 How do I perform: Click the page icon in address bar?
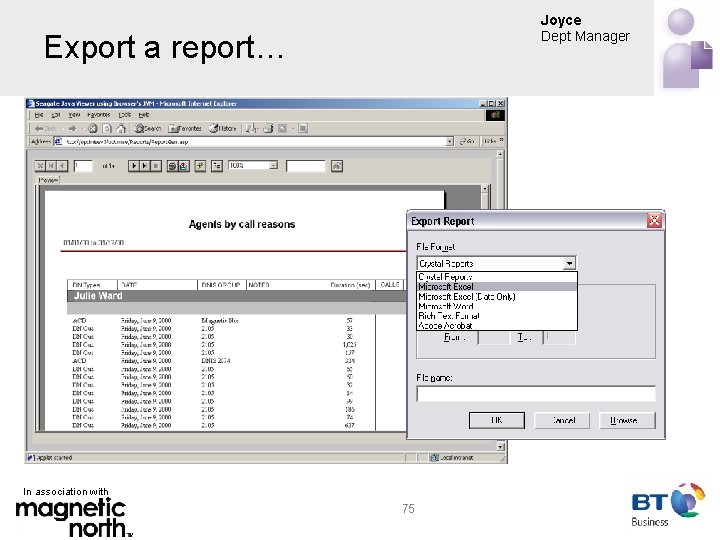58,142
